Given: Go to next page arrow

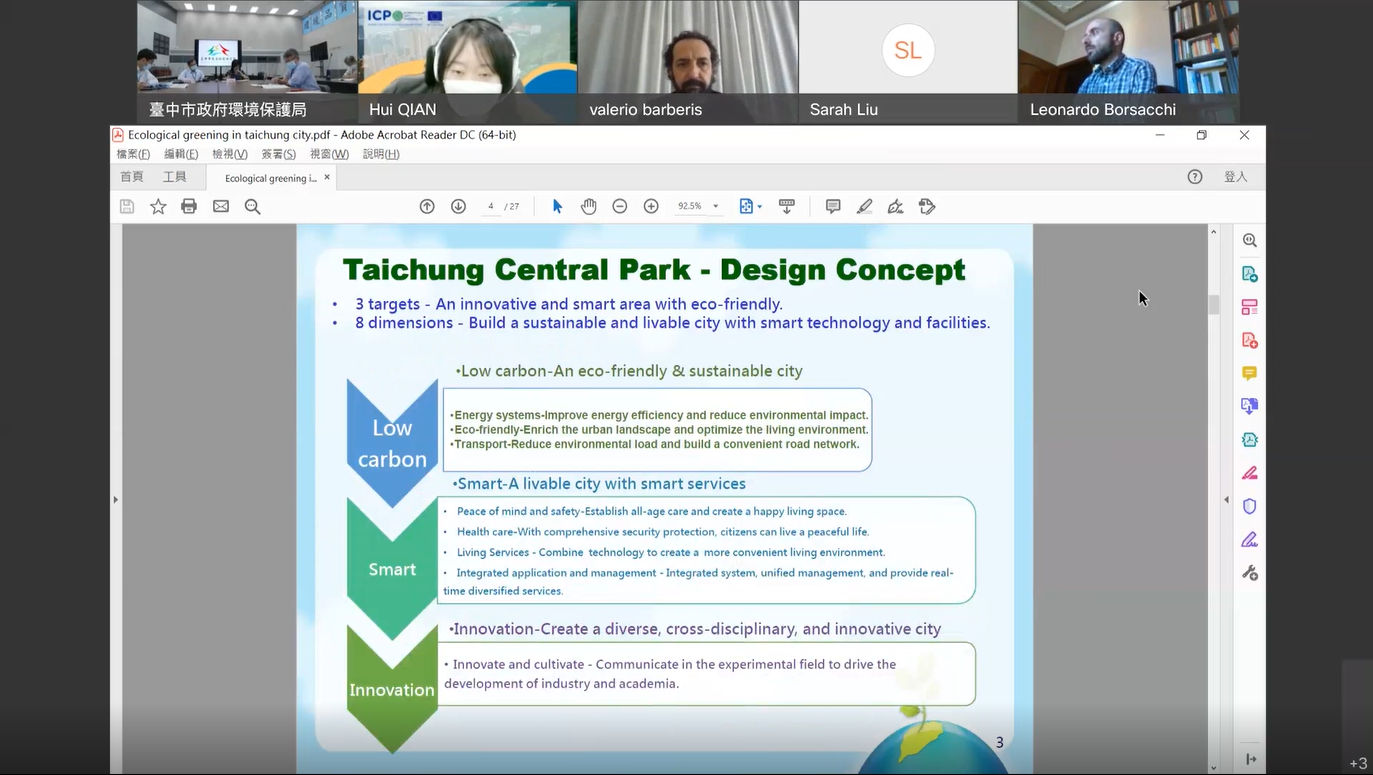Looking at the screenshot, I should 458,206.
